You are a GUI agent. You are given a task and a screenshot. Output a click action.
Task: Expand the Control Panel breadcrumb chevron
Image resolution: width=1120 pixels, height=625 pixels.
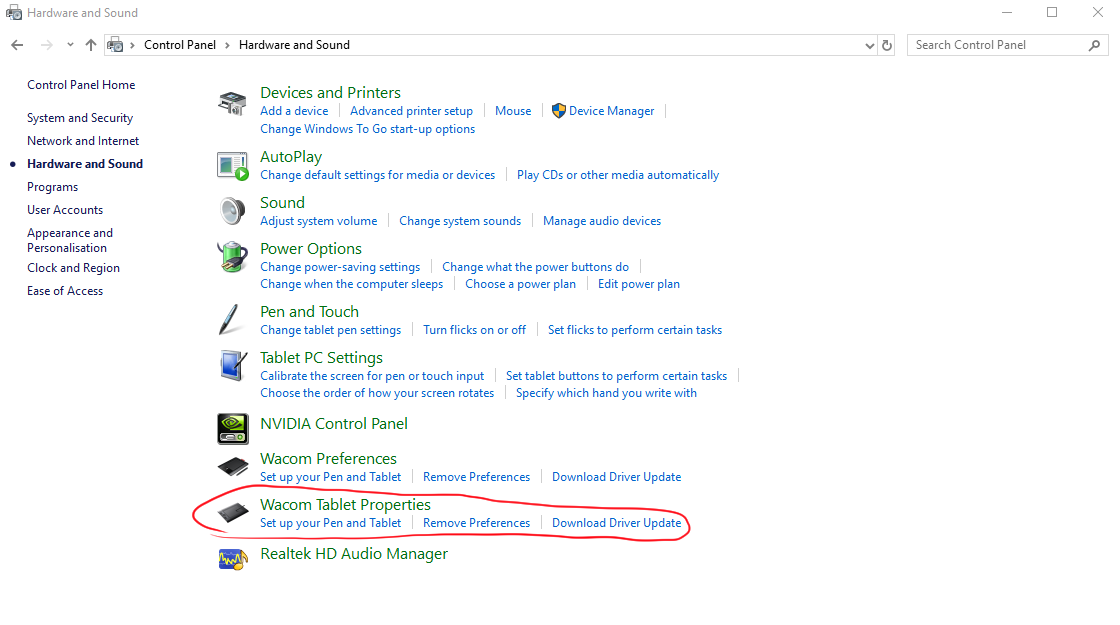227,45
